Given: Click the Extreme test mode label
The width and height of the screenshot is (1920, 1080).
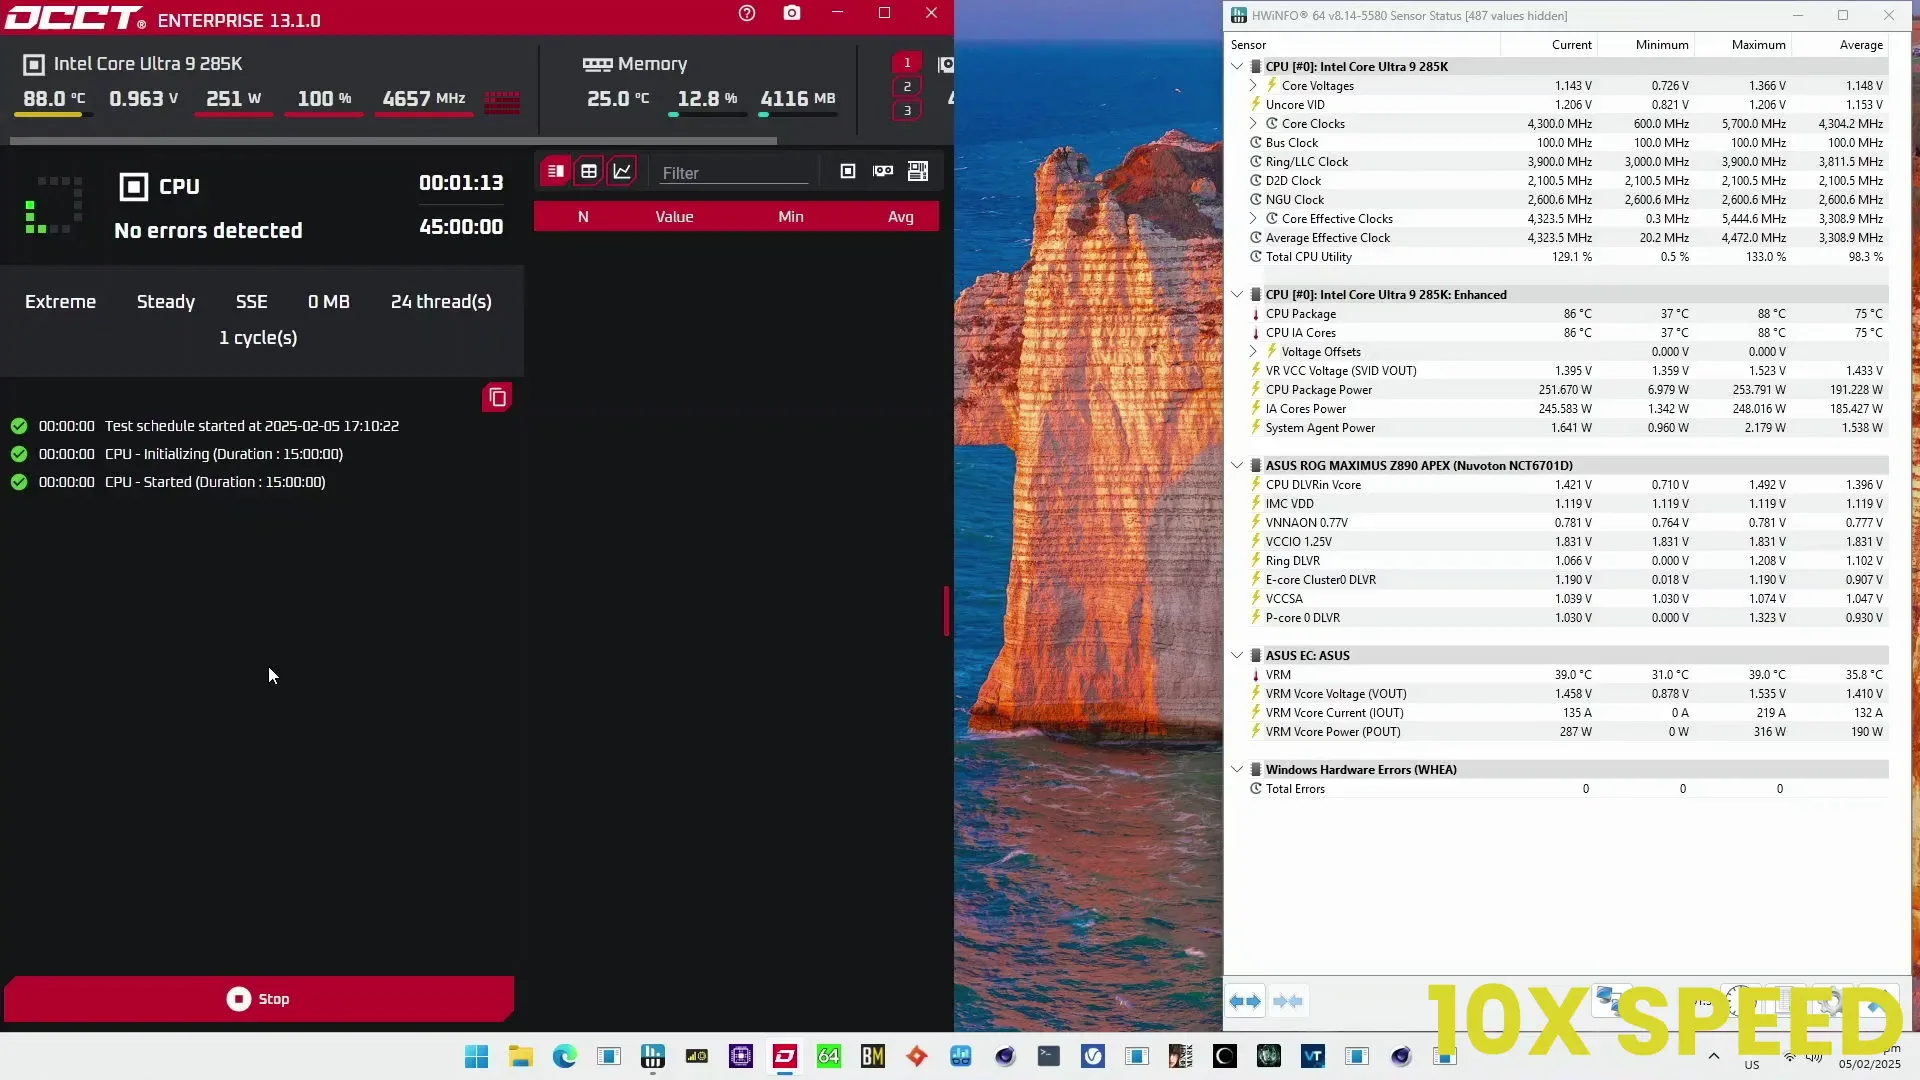Looking at the screenshot, I should click(x=61, y=302).
